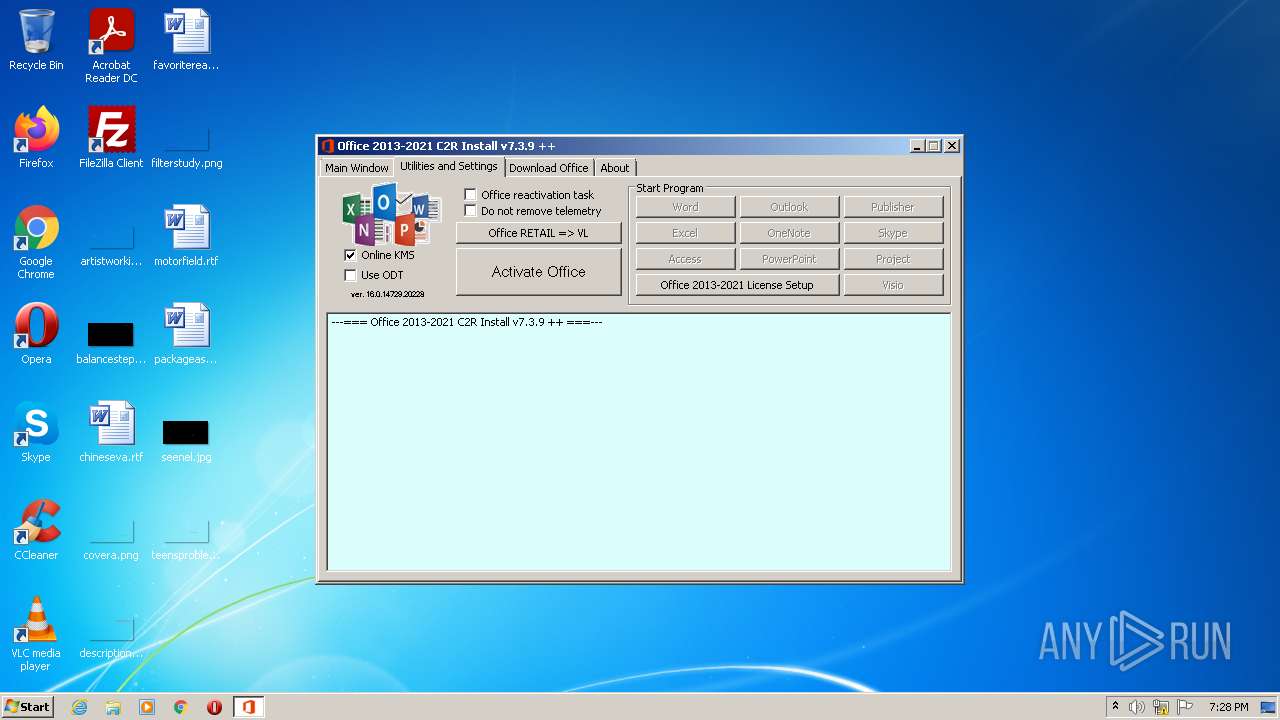Launch VLC media player shortcut

pyautogui.click(x=36, y=634)
